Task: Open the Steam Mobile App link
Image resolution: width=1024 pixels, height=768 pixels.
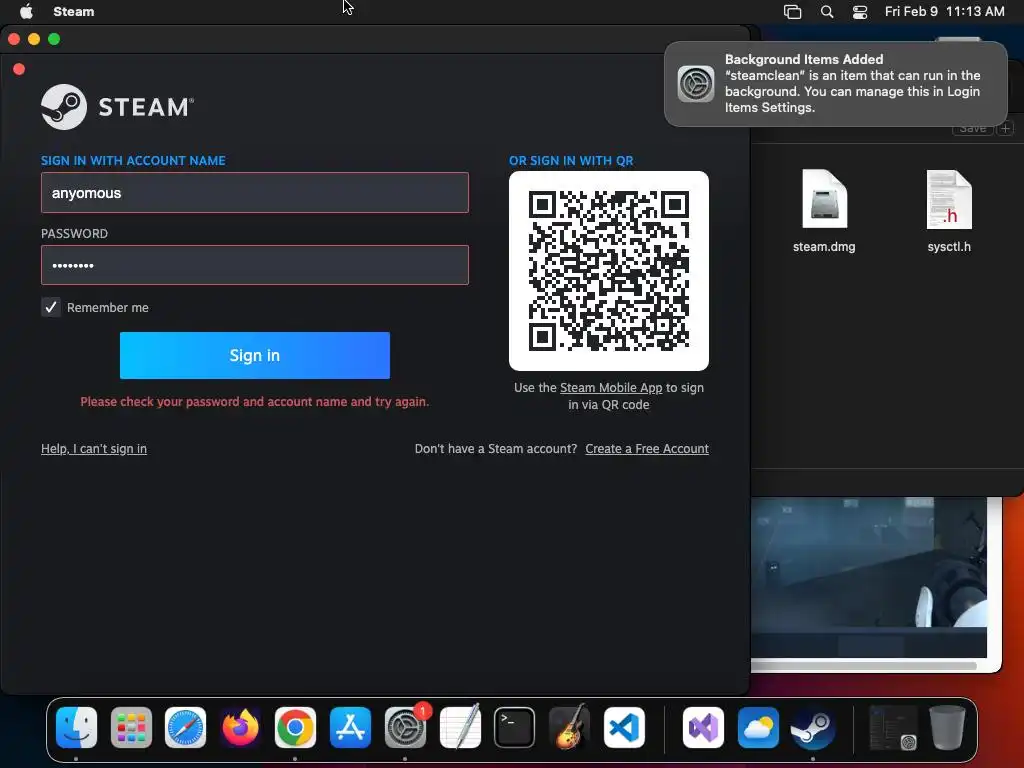Action: pyautogui.click(x=611, y=388)
